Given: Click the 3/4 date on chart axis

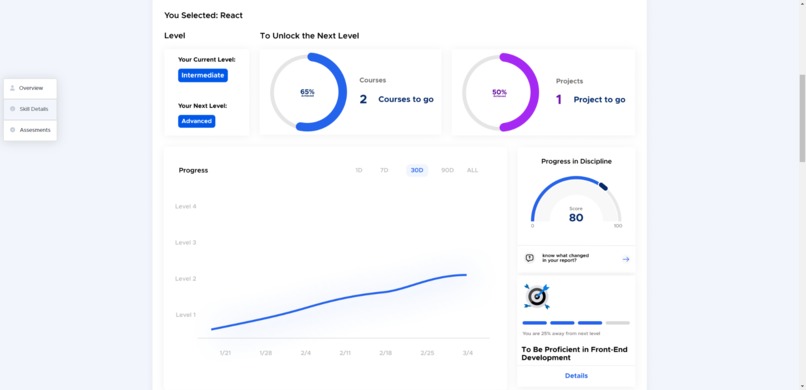Looking at the screenshot, I should (x=467, y=353).
